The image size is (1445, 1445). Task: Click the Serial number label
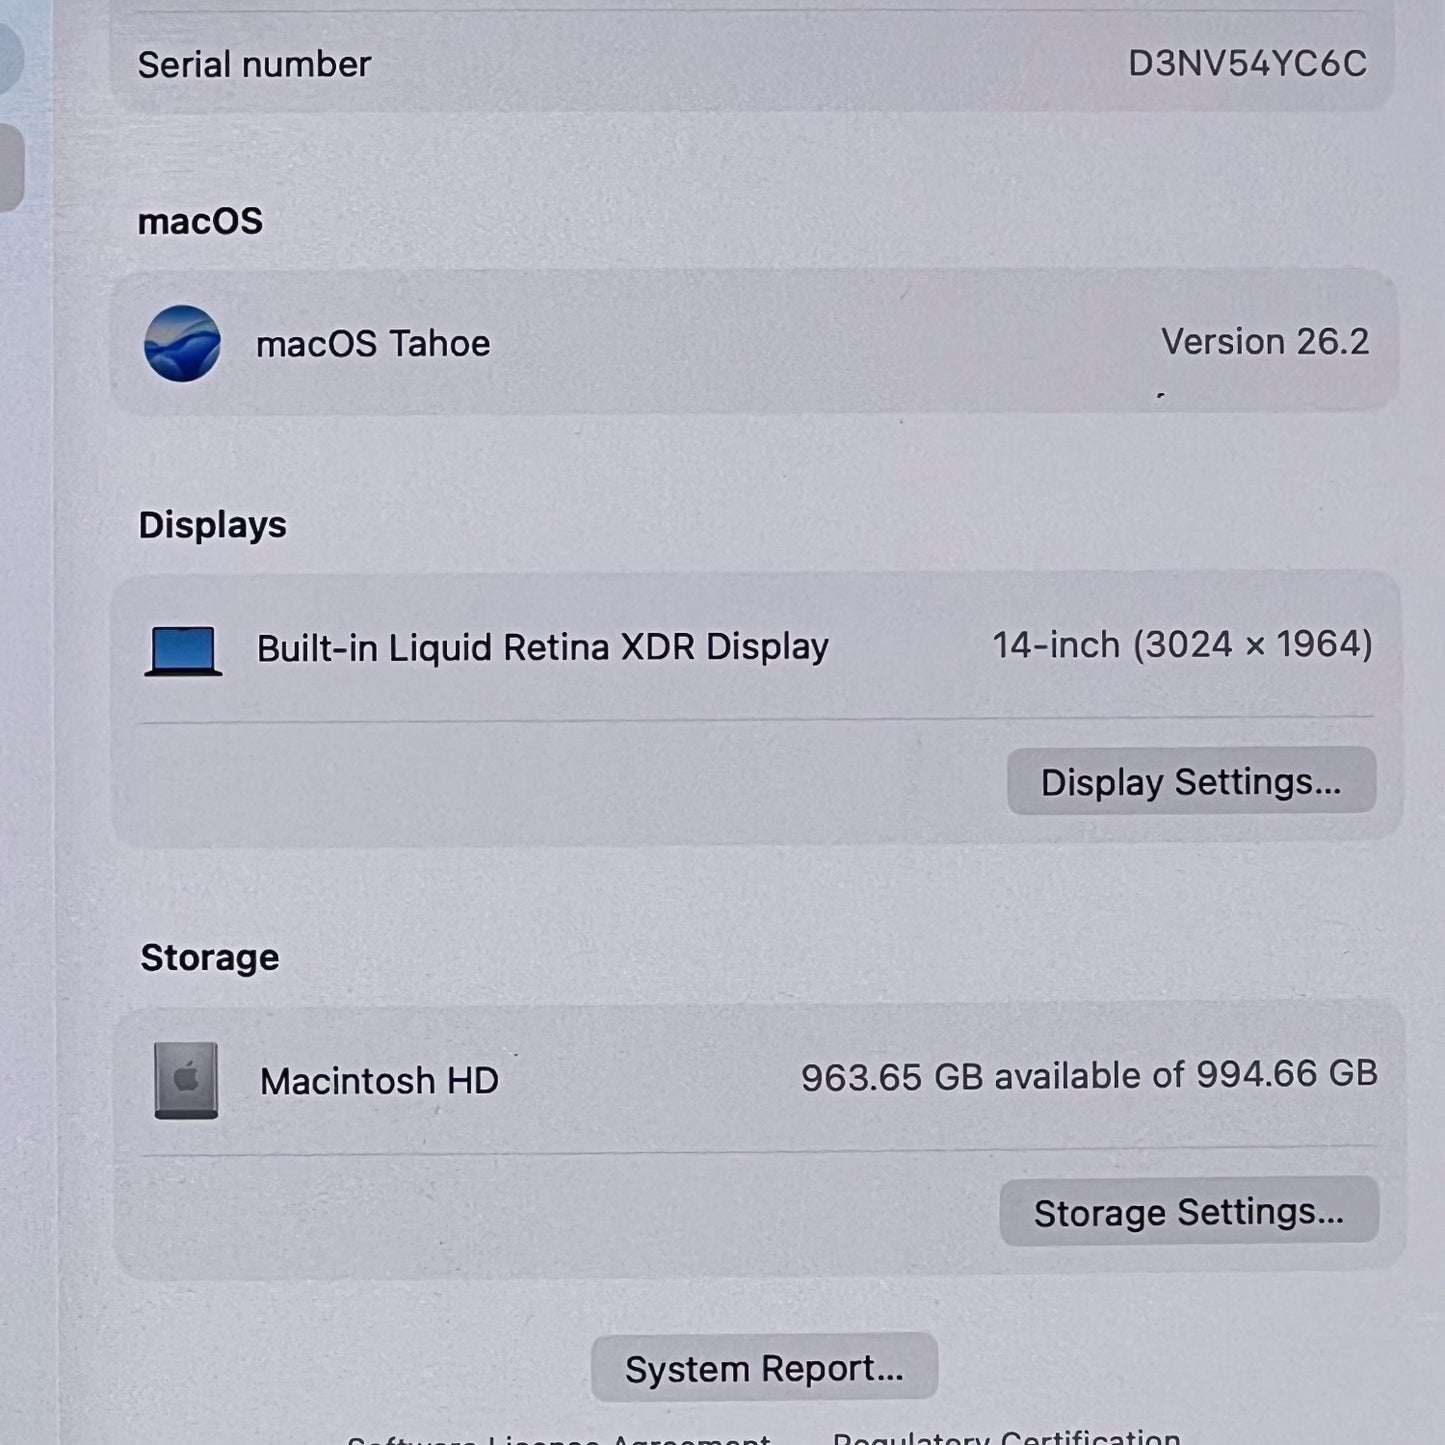coord(254,65)
